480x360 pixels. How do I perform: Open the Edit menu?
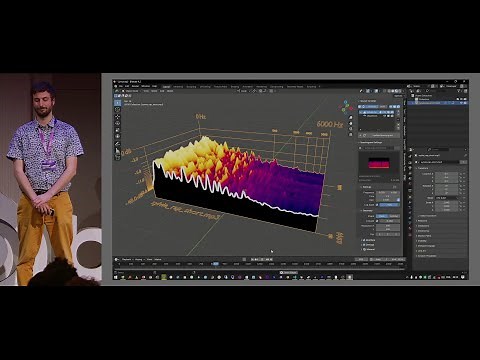127,86
